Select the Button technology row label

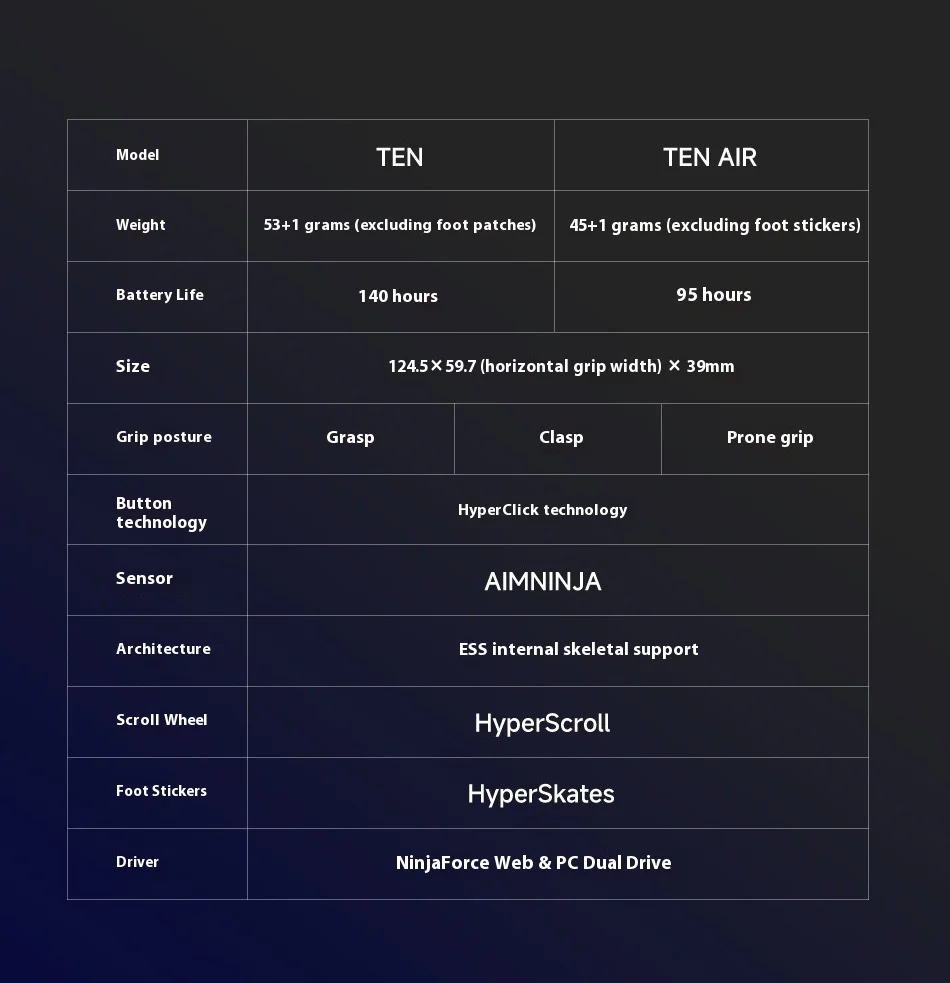[161, 512]
